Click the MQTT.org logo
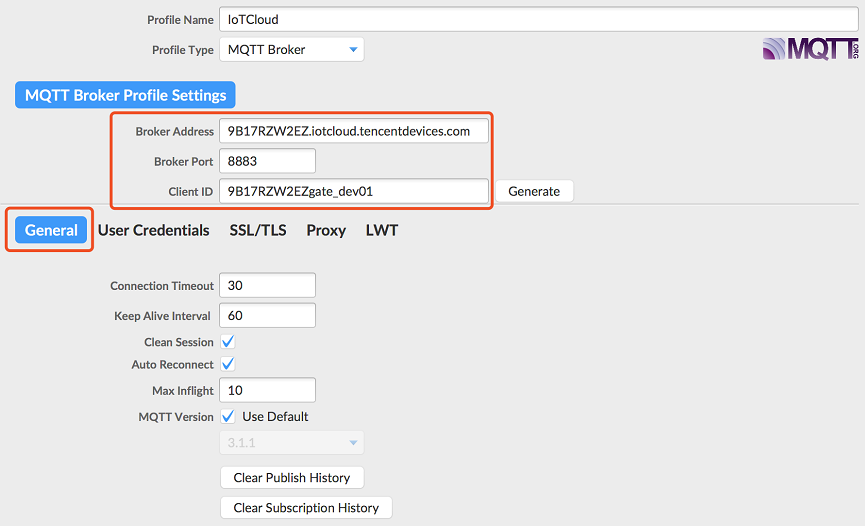The height and width of the screenshot is (526, 865). coord(810,50)
